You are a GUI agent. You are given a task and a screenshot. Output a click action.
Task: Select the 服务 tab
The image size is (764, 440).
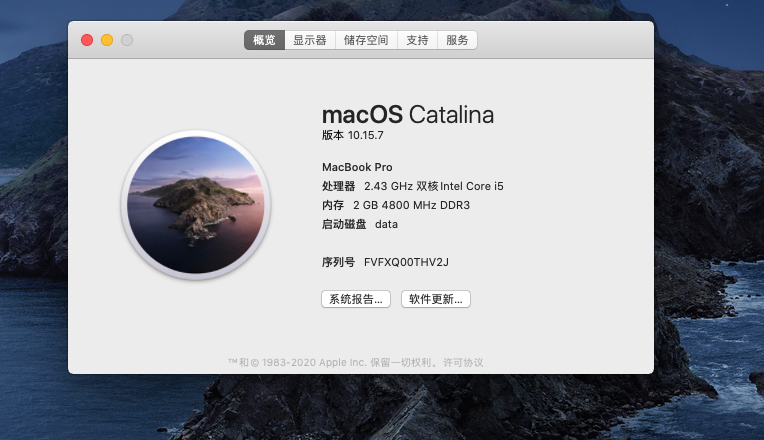click(x=457, y=40)
